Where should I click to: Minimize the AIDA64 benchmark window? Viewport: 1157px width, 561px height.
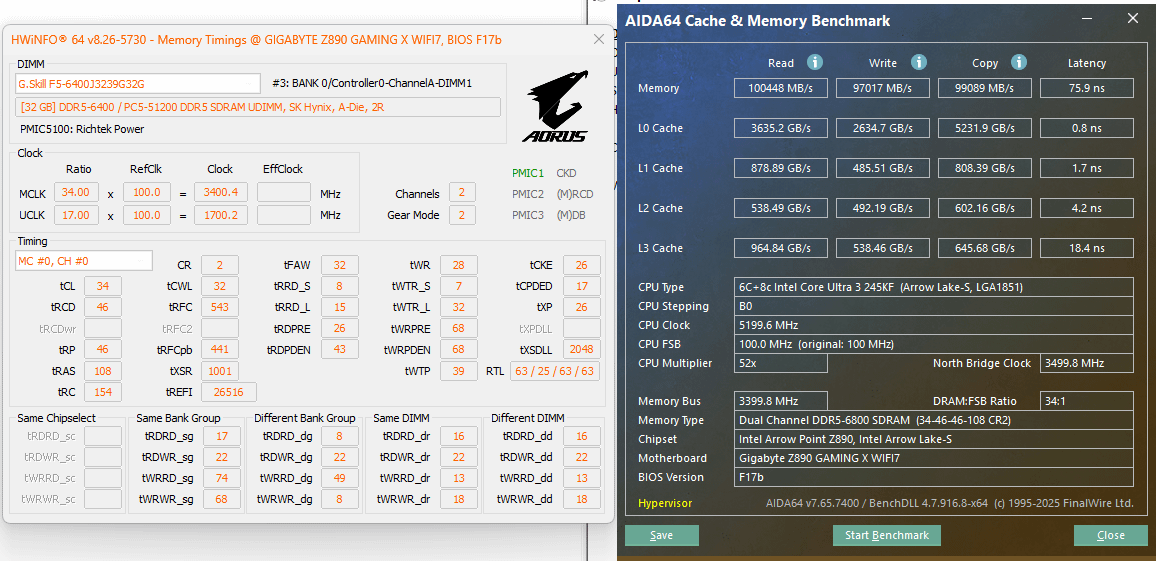tap(1085, 19)
